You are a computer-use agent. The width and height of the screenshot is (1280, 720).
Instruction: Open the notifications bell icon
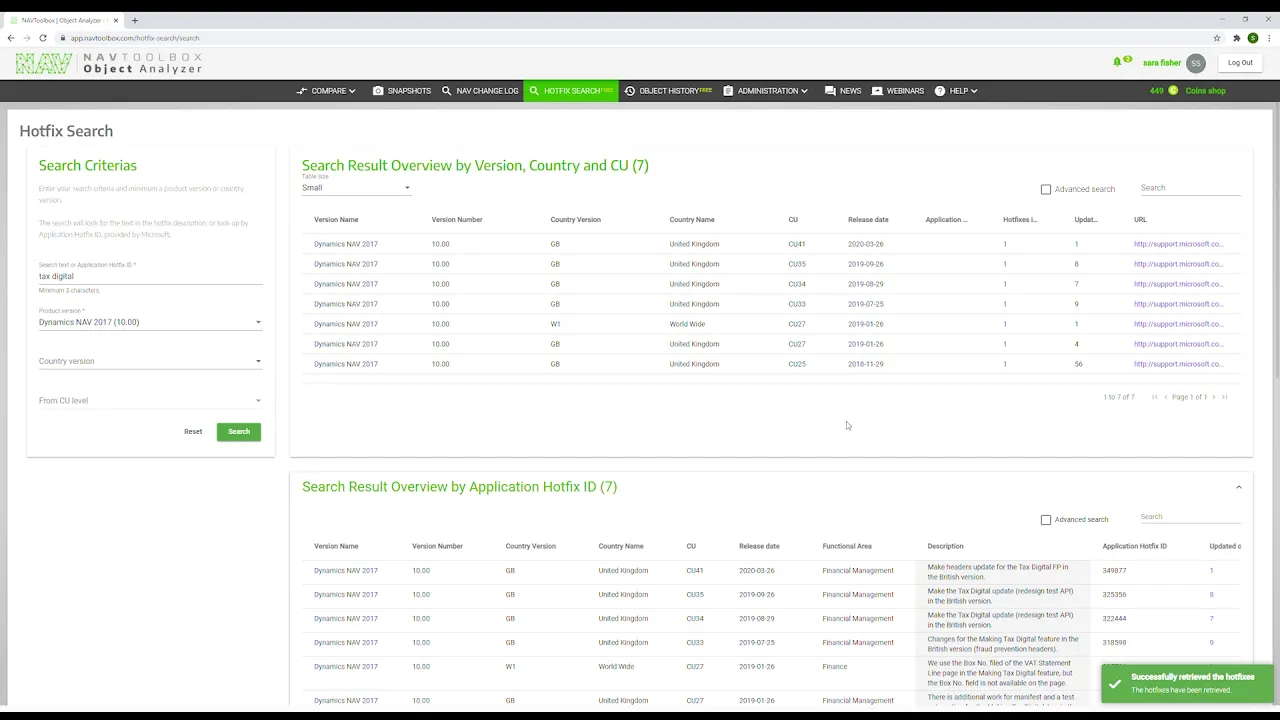click(1117, 62)
